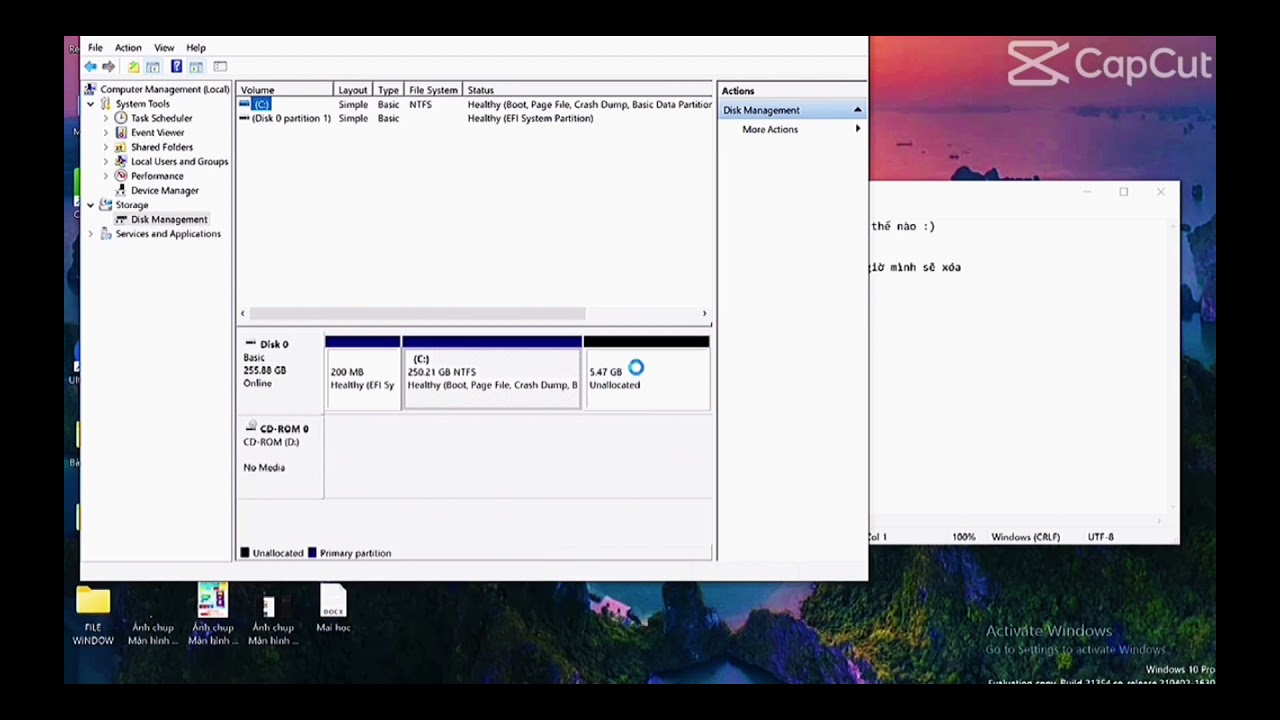Collapse the Disk Management actions section

coord(857,110)
